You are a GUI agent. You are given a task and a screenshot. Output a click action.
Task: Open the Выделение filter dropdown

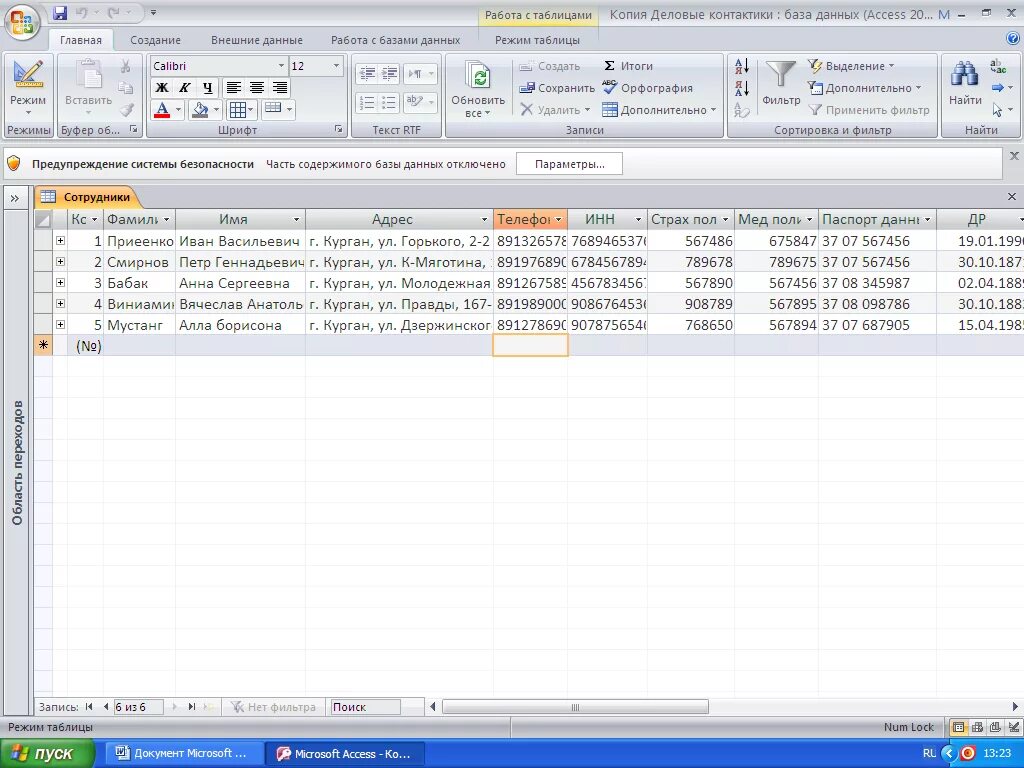[851, 66]
